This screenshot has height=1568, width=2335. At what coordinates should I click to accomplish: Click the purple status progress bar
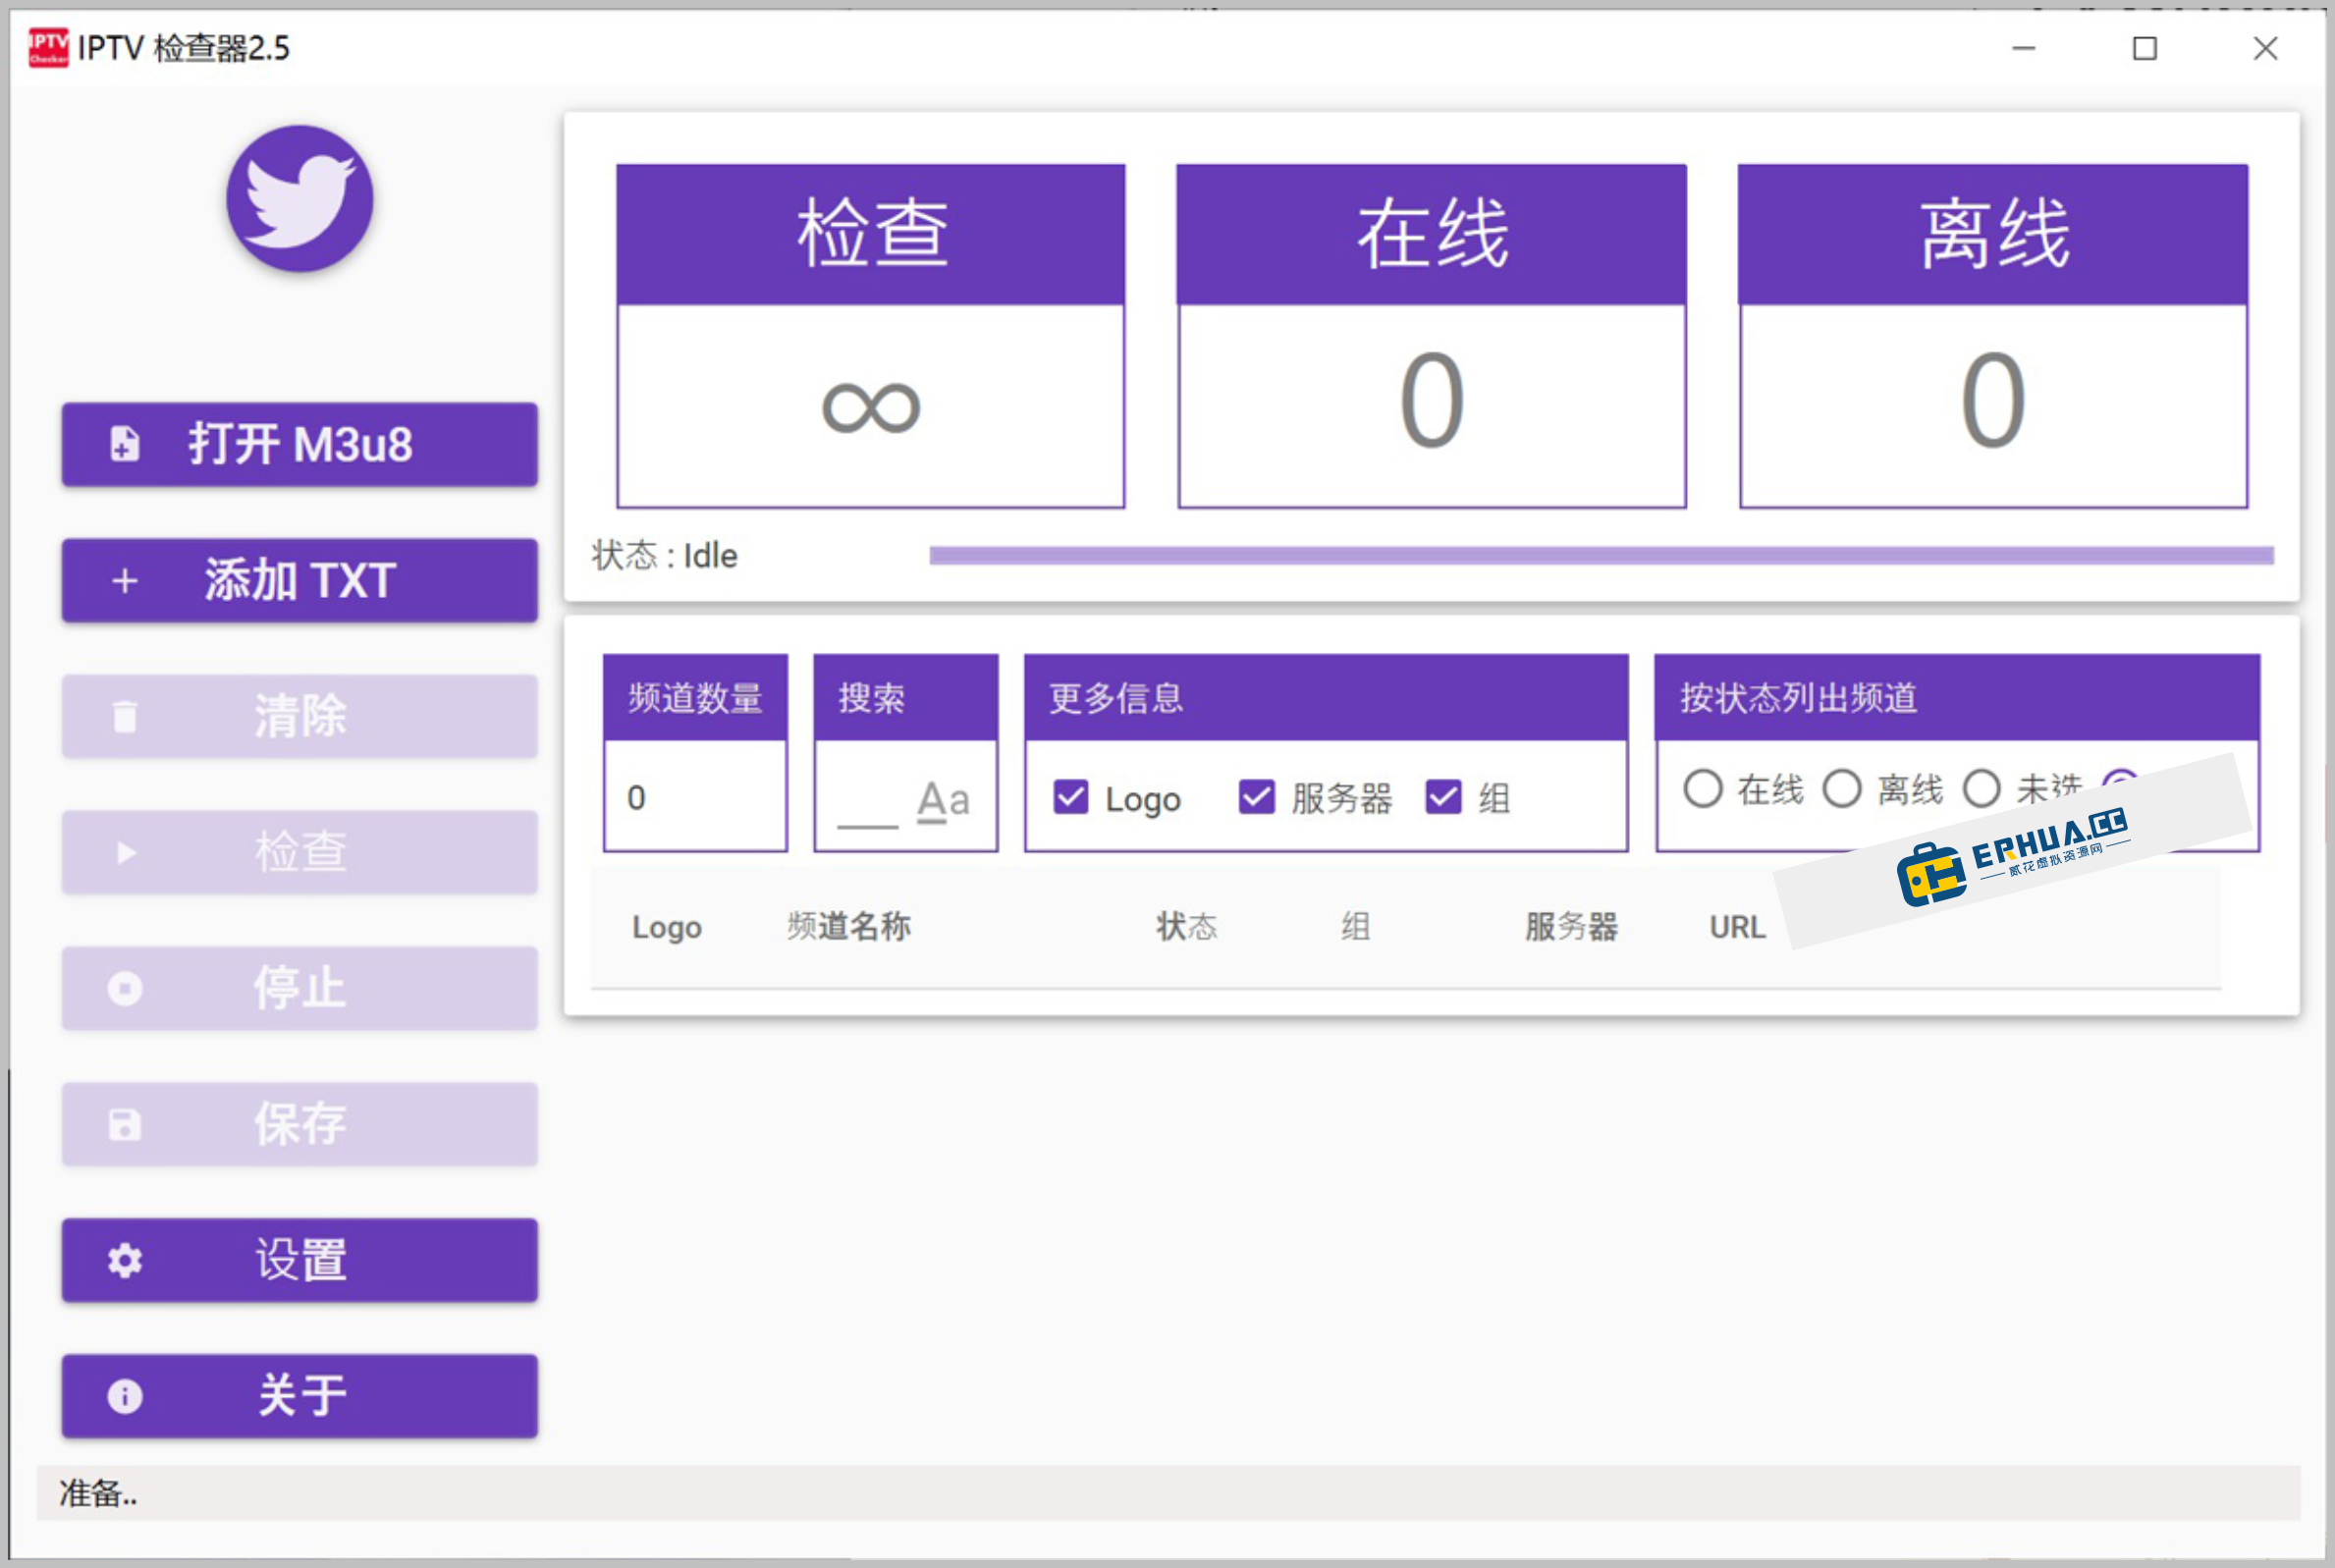1601,555
